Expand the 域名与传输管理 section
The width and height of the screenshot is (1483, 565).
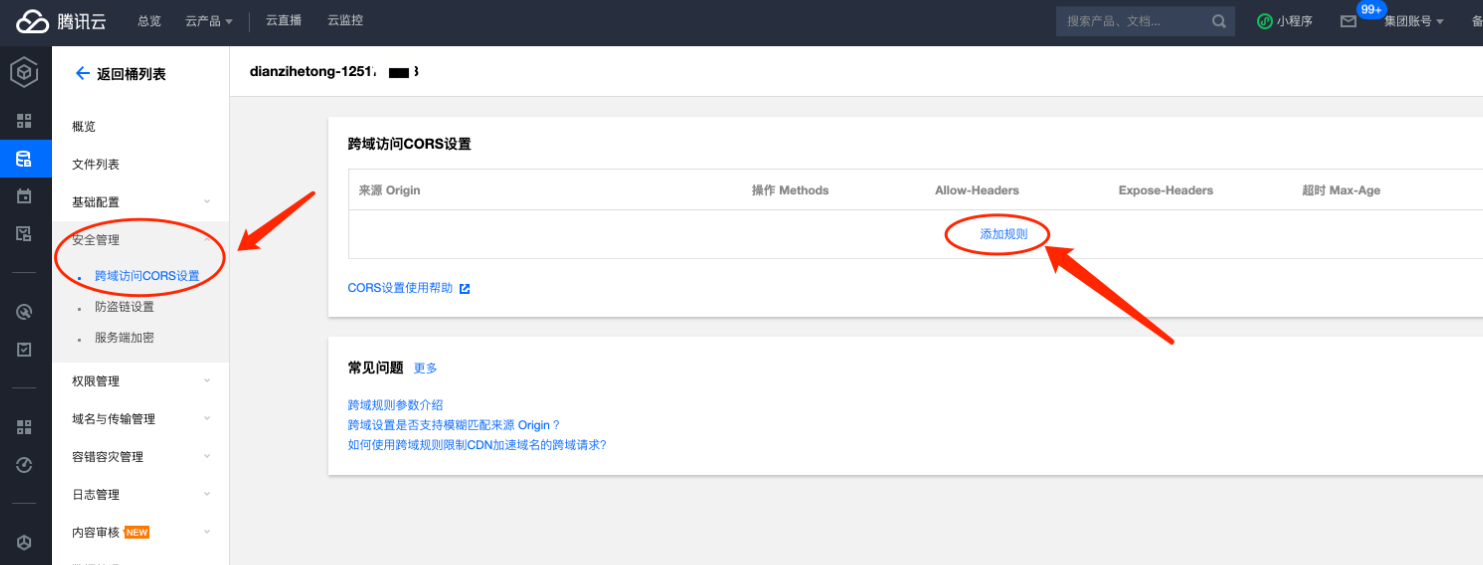[x=140, y=419]
